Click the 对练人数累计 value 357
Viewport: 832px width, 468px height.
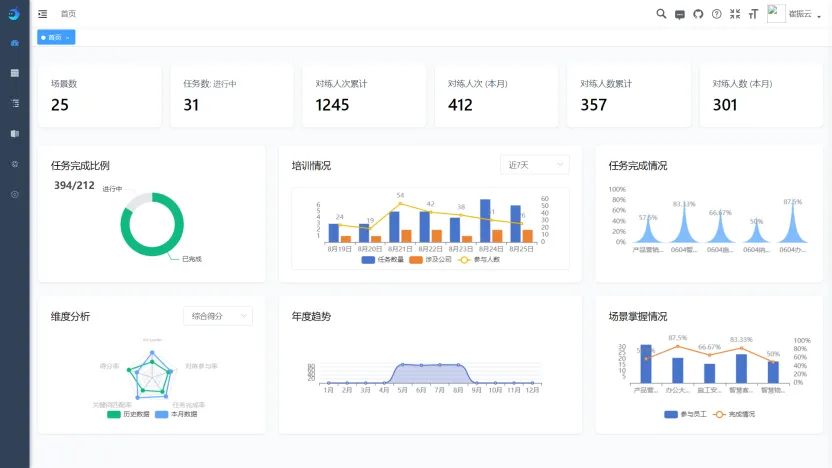(593, 105)
